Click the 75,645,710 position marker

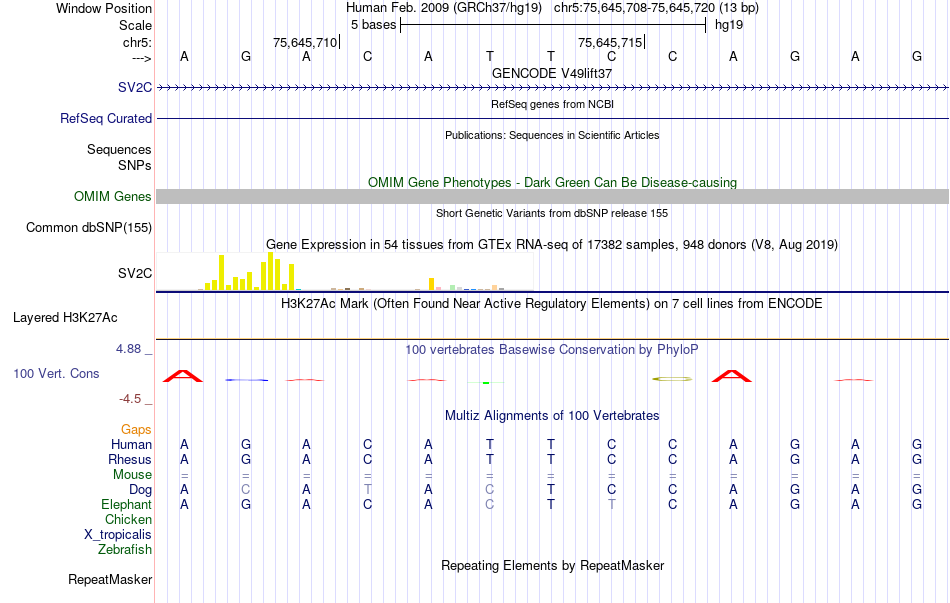[x=305, y=42]
